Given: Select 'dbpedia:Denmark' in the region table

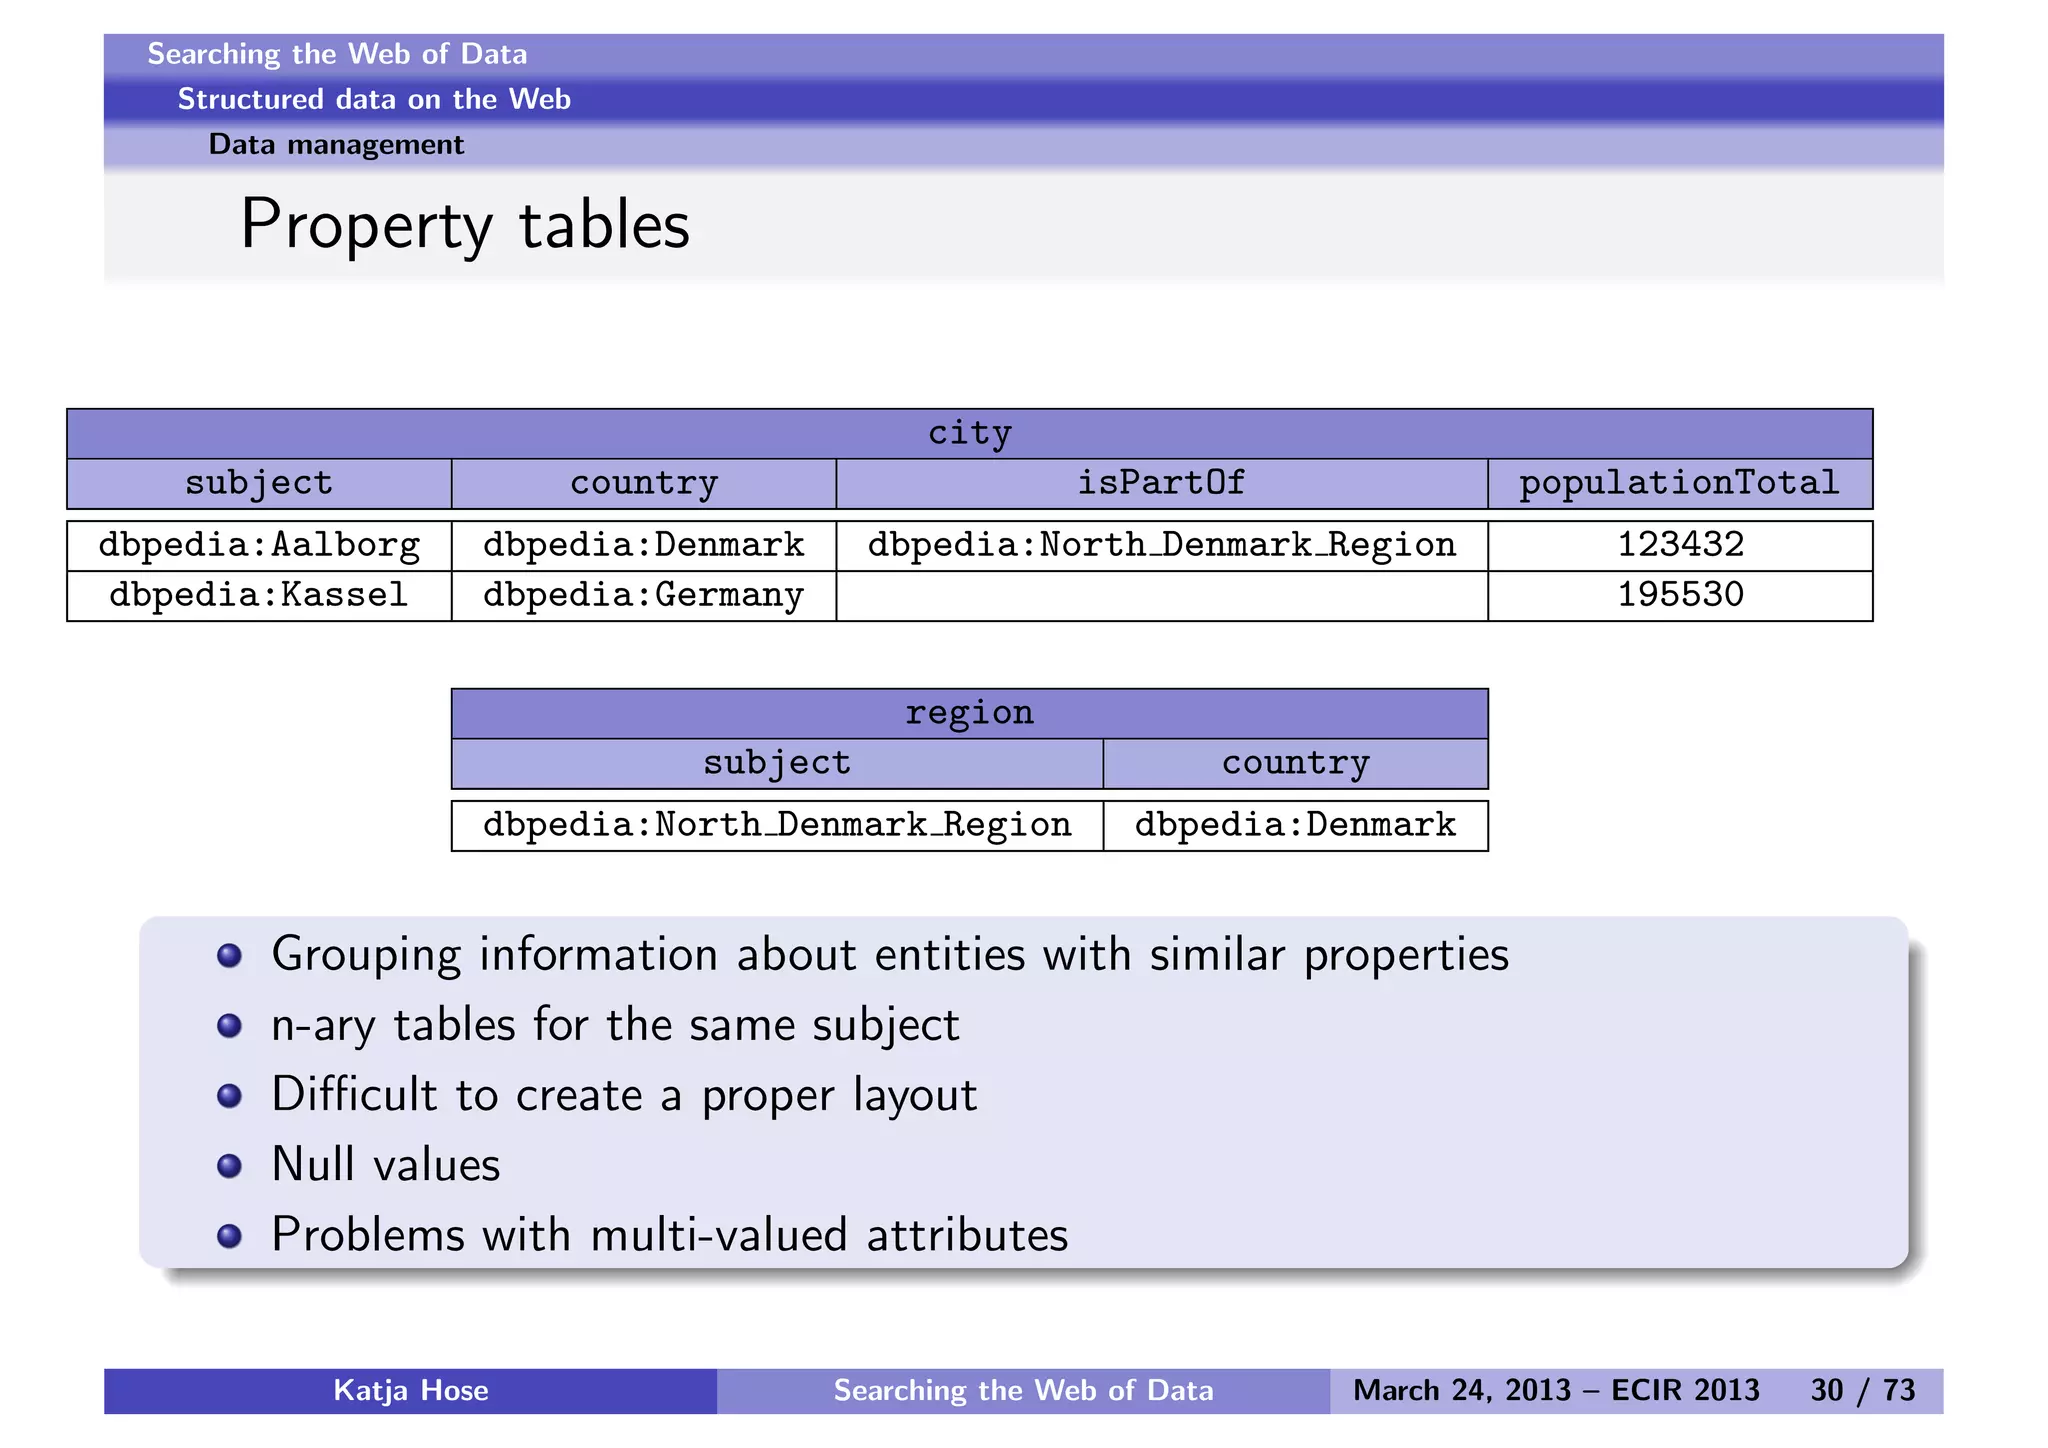Looking at the screenshot, I should click(1296, 826).
